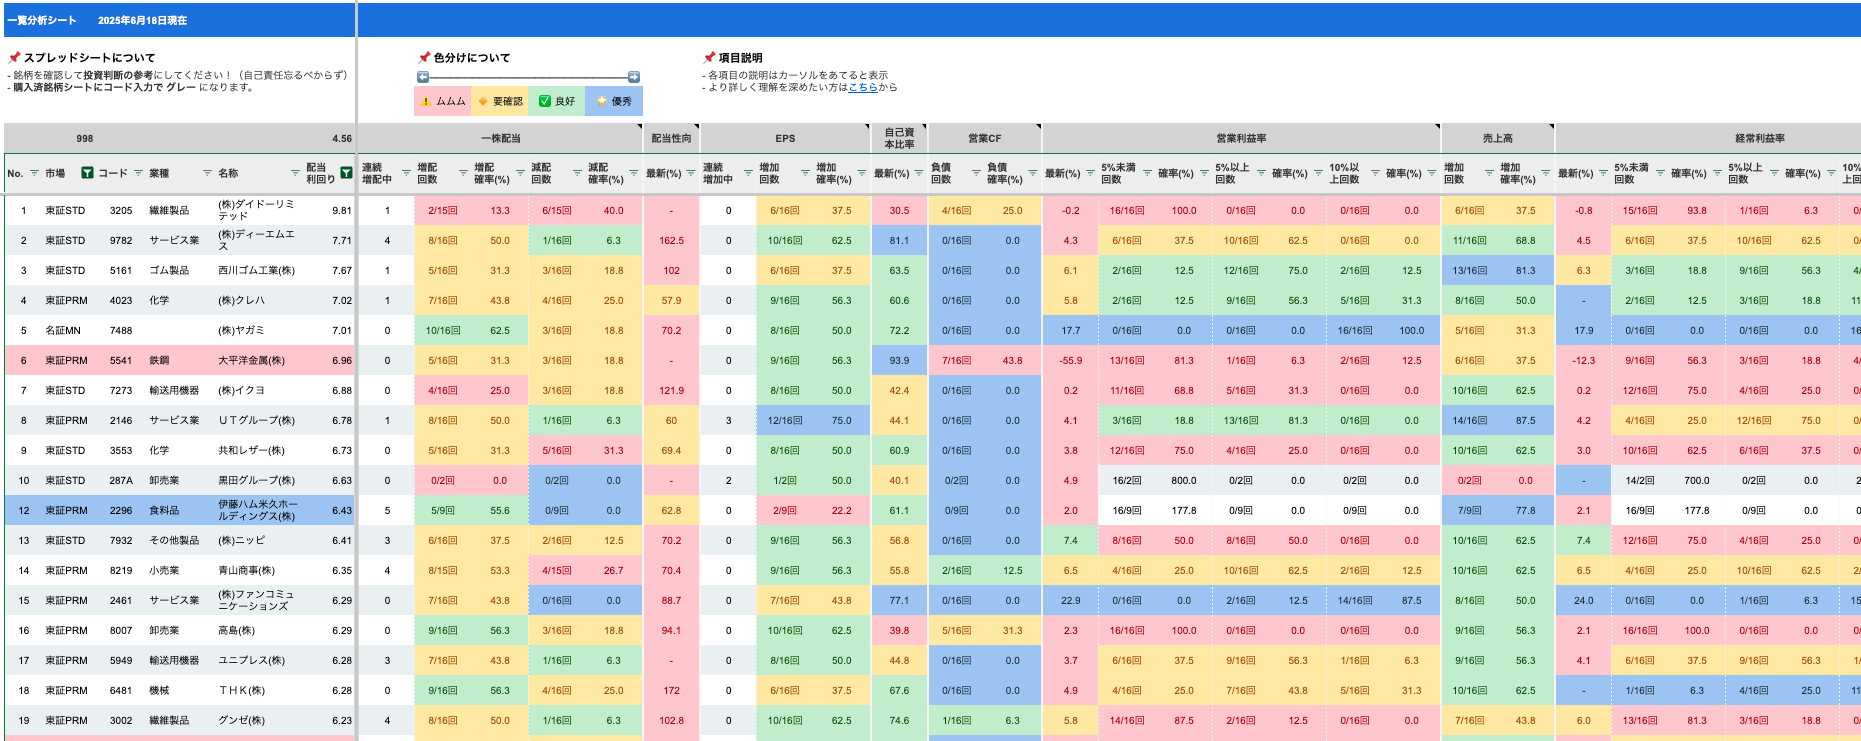Select the code cell 287A
This screenshot has height=741, width=1861.
click(x=121, y=480)
